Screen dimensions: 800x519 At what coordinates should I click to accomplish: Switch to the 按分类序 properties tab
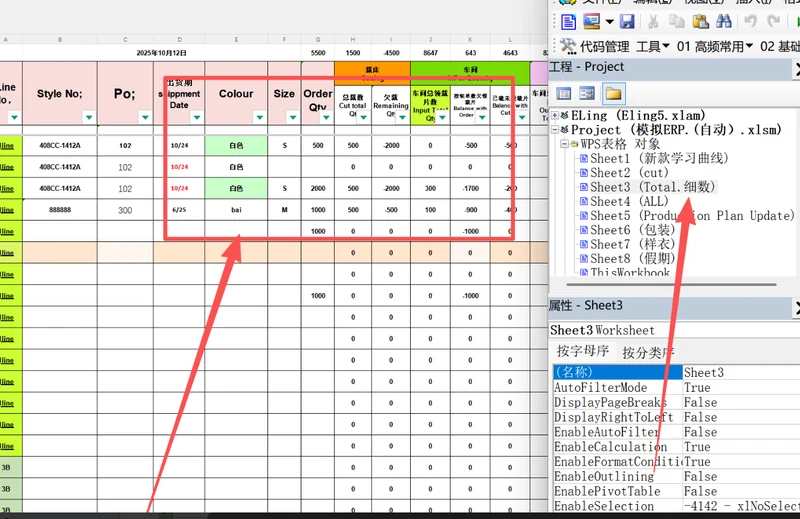tap(648, 352)
